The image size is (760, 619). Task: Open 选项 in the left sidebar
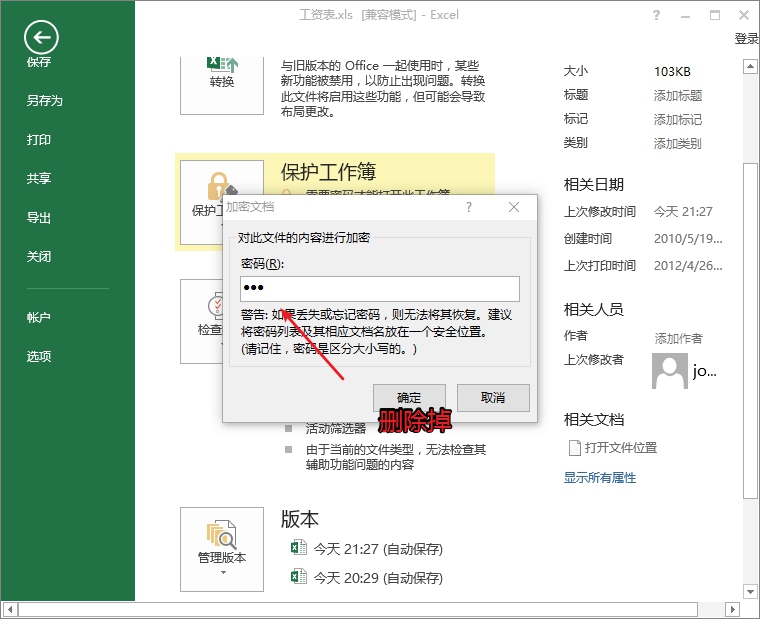(x=39, y=356)
